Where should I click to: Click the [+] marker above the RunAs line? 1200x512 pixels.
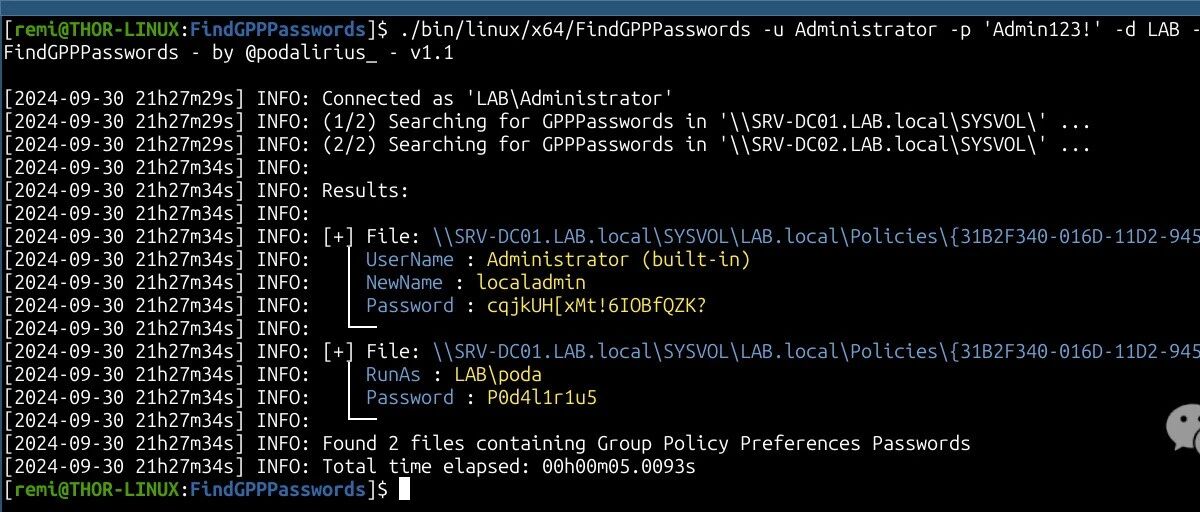[x=338, y=352]
